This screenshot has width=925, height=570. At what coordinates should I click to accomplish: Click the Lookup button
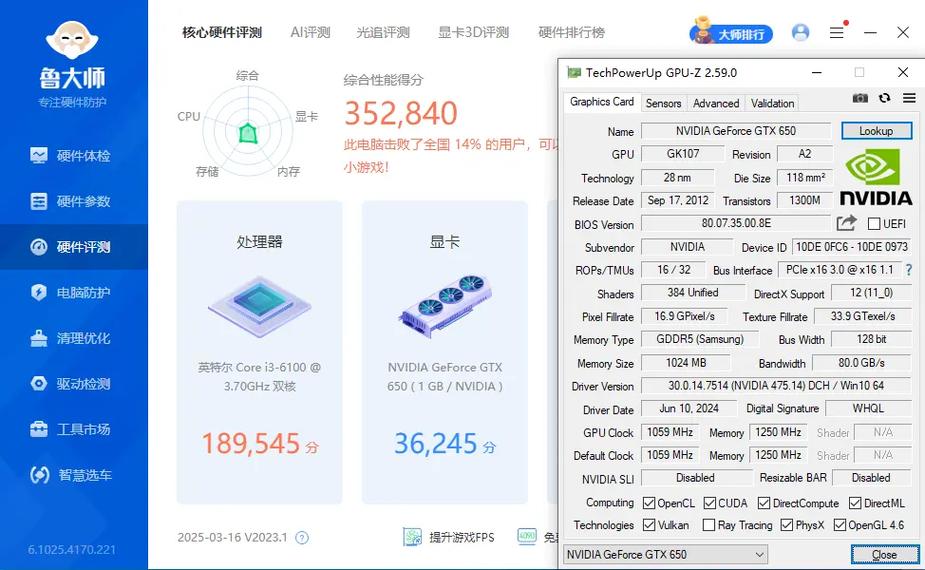(x=876, y=131)
